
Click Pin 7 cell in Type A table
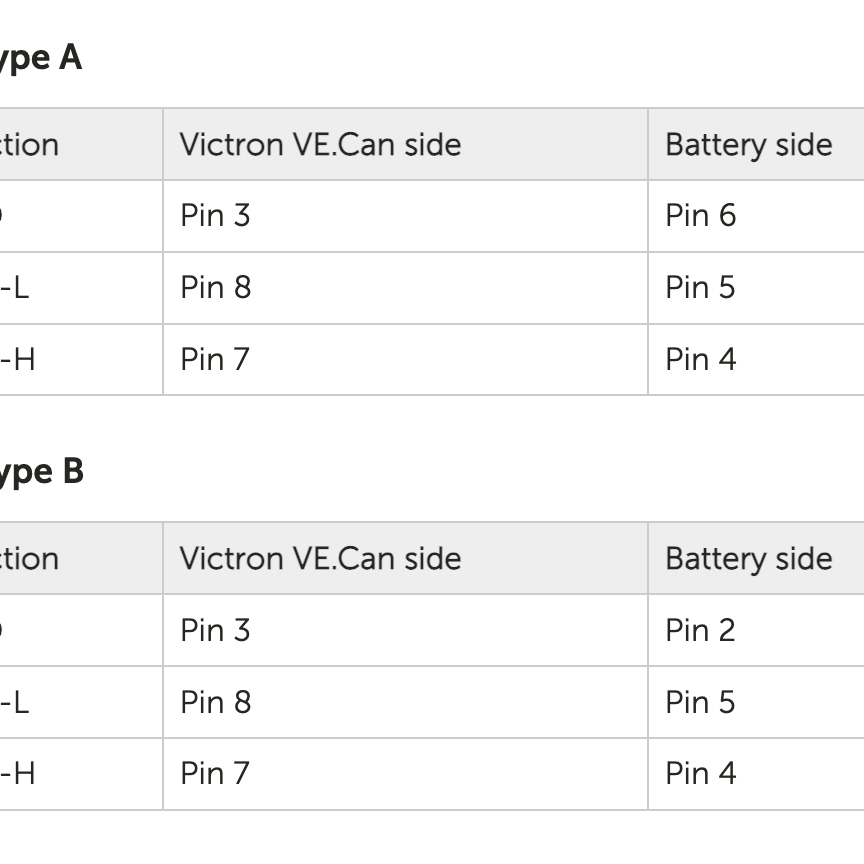pyautogui.click(x=215, y=359)
